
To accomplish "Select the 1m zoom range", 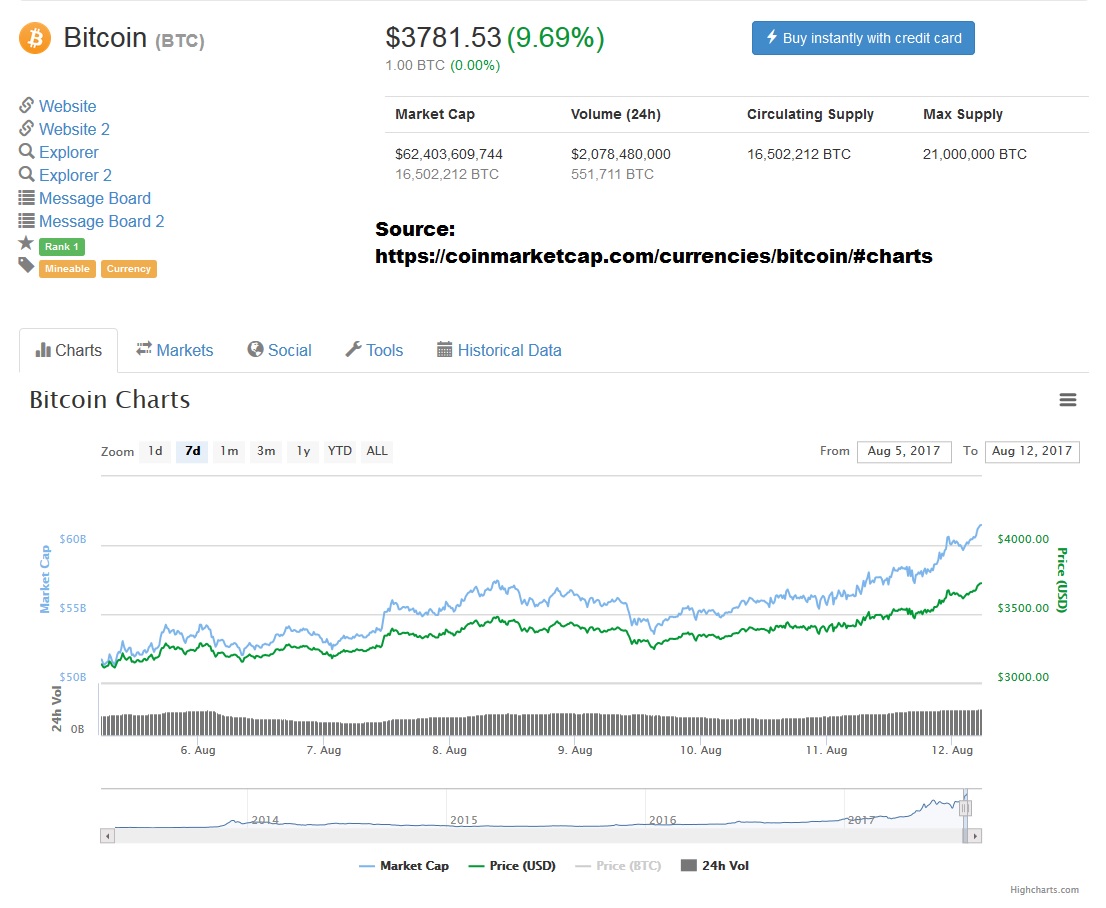I will click(229, 451).
